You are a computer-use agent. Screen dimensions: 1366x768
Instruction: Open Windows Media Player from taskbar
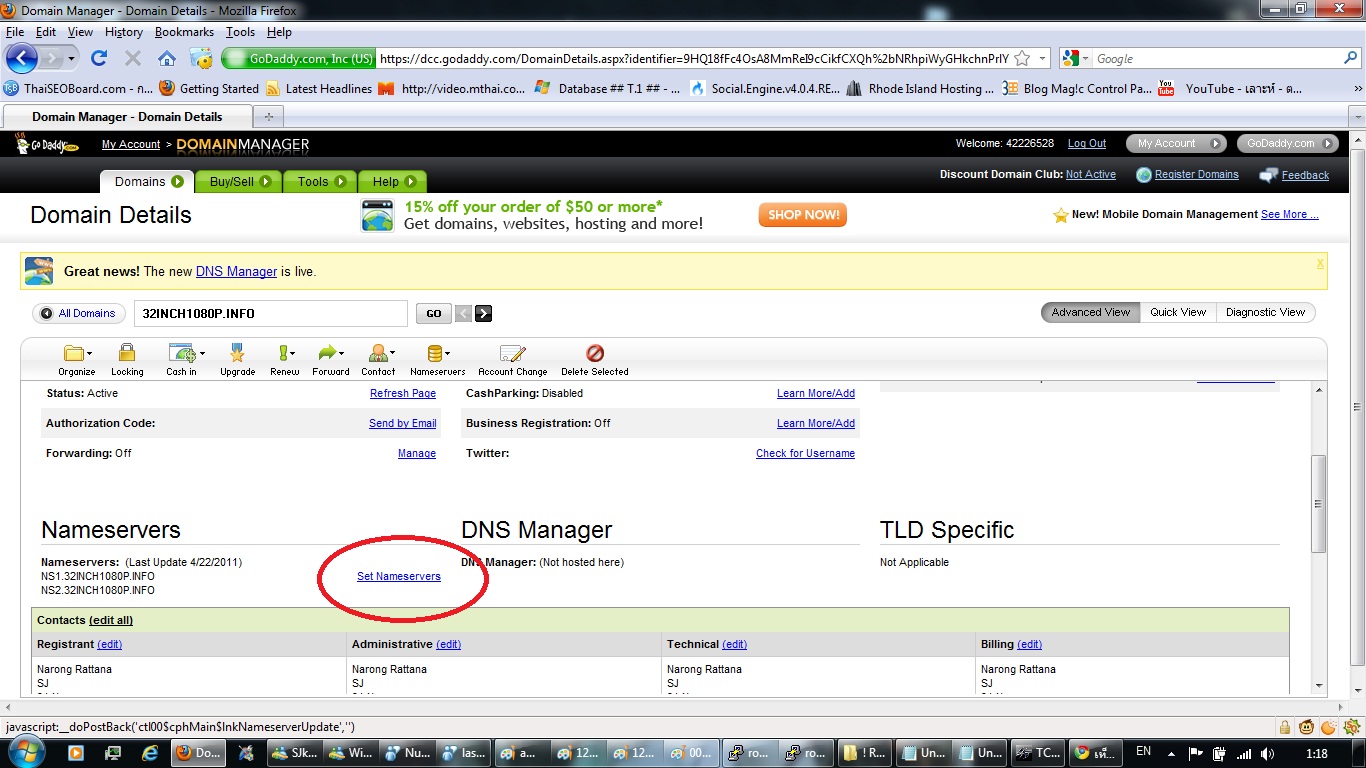click(x=76, y=753)
